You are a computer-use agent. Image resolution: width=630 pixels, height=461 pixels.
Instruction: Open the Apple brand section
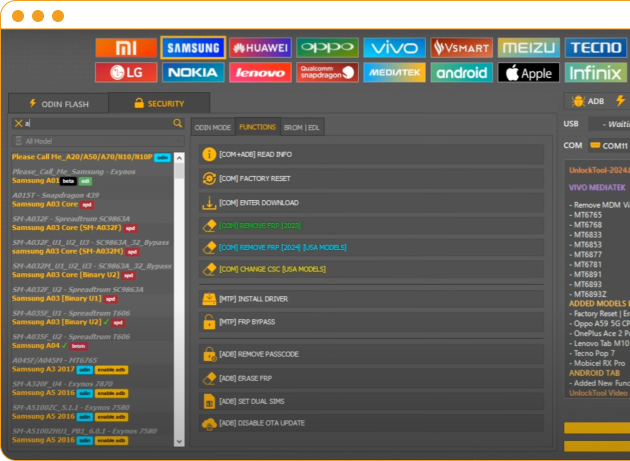pyautogui.click(x=528, y=73)
